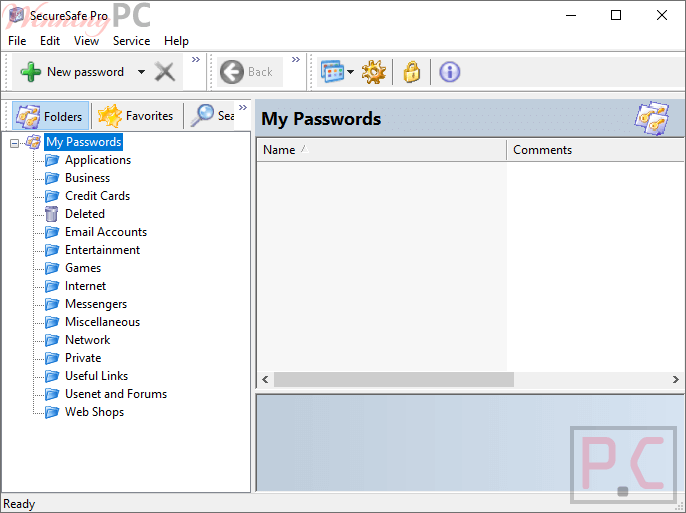Image resolution: width=686 pixels, height=513 pixels.
Task: Select the Business folder label
Action: pos(88,178)
